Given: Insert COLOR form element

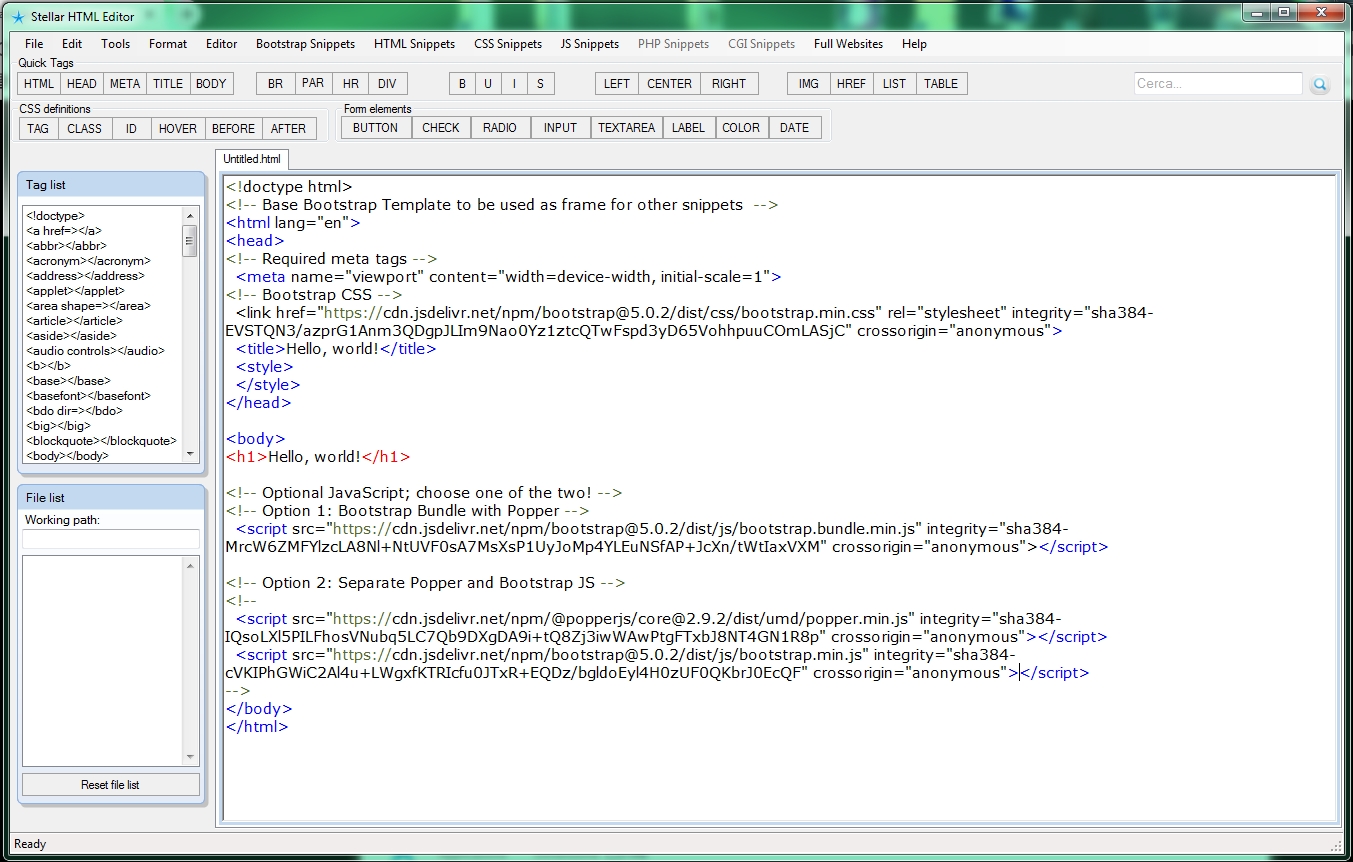Looking at the screenshot, I should (741, 128).
